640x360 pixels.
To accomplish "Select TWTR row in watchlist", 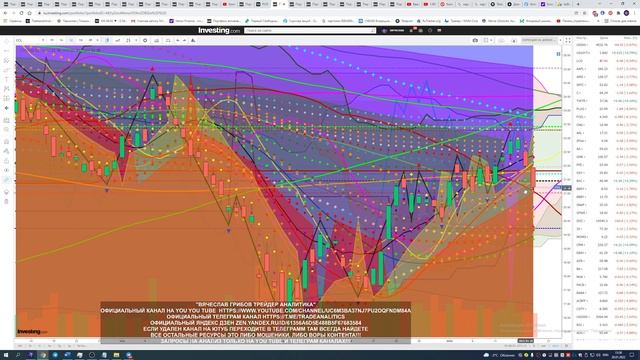I will (607, 101).
